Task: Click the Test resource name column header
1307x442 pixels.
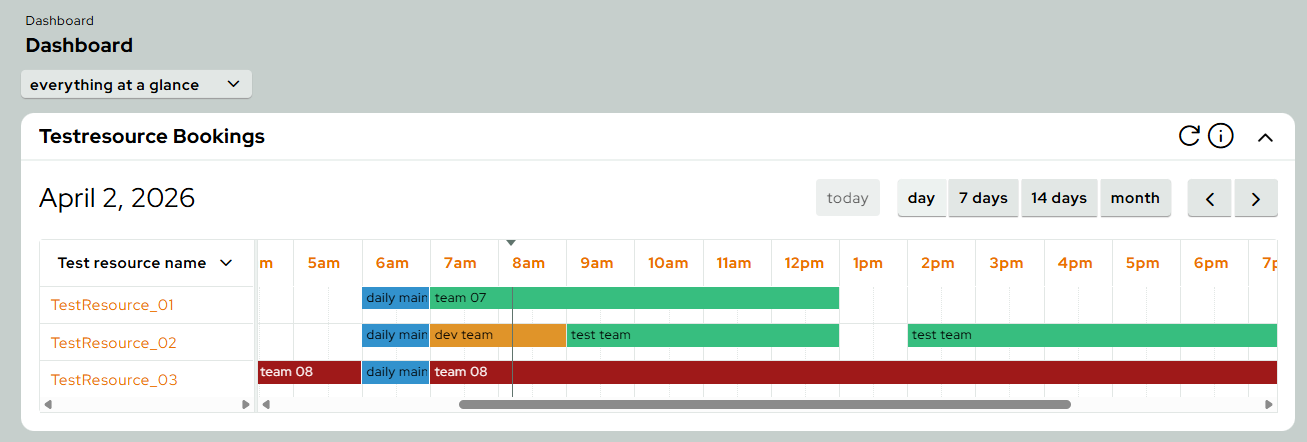Action: [x=146, y=263]
